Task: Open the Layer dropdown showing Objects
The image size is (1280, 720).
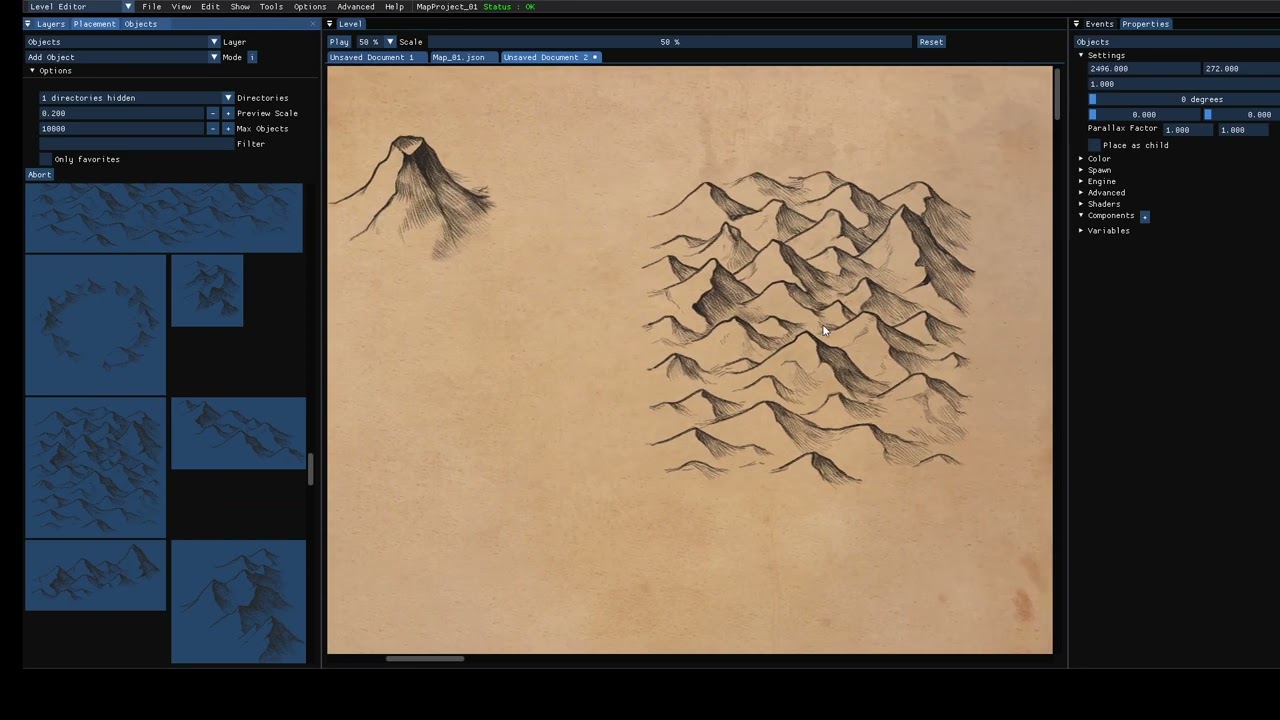Action: [122, 42]
